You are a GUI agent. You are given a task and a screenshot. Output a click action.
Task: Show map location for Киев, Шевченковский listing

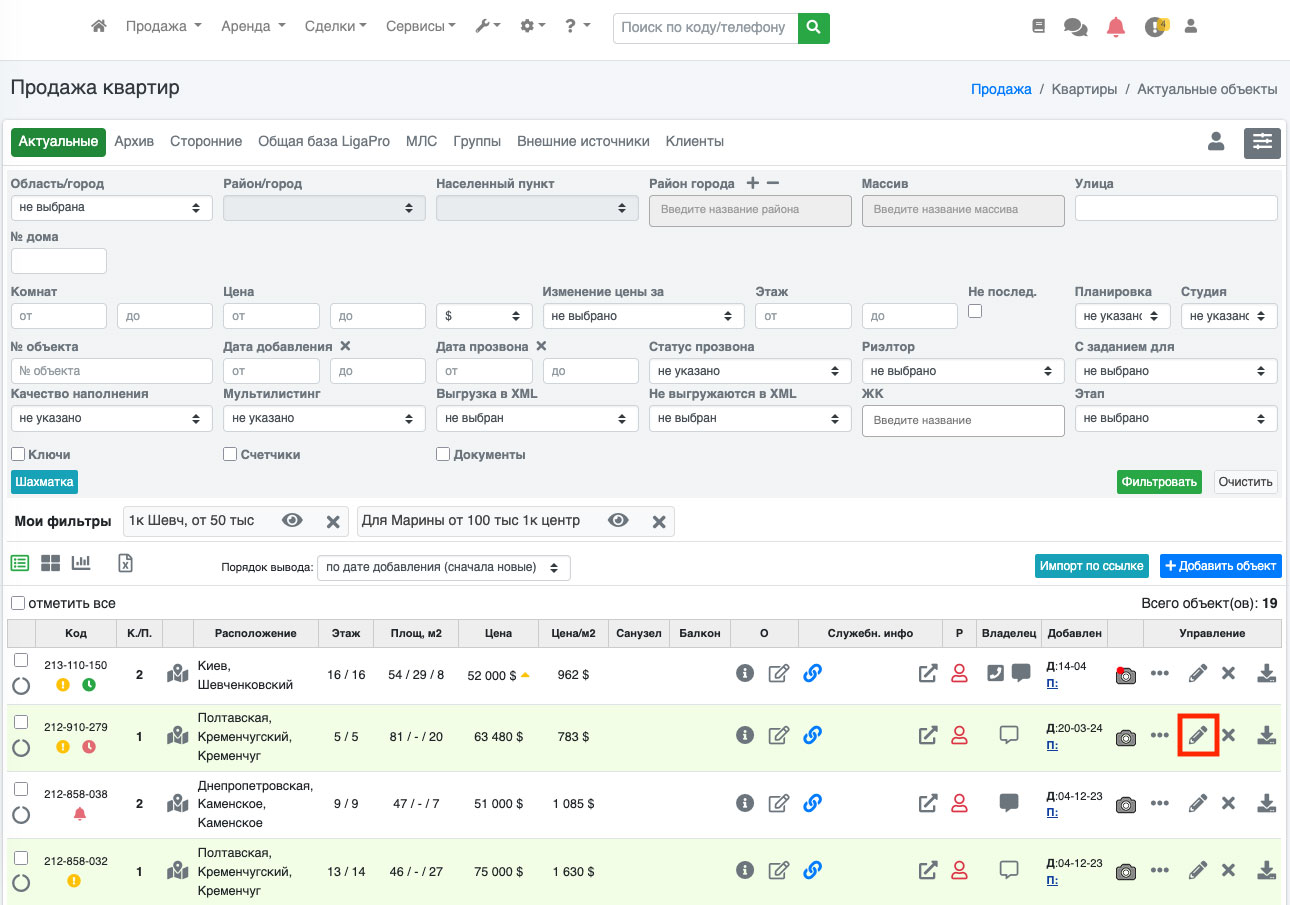[x=178, y=675]
